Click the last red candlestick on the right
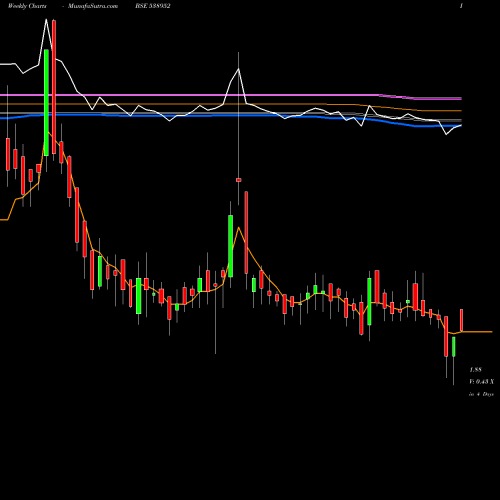The width and height of the screenshot is (500, 500). tap(462, 320)
